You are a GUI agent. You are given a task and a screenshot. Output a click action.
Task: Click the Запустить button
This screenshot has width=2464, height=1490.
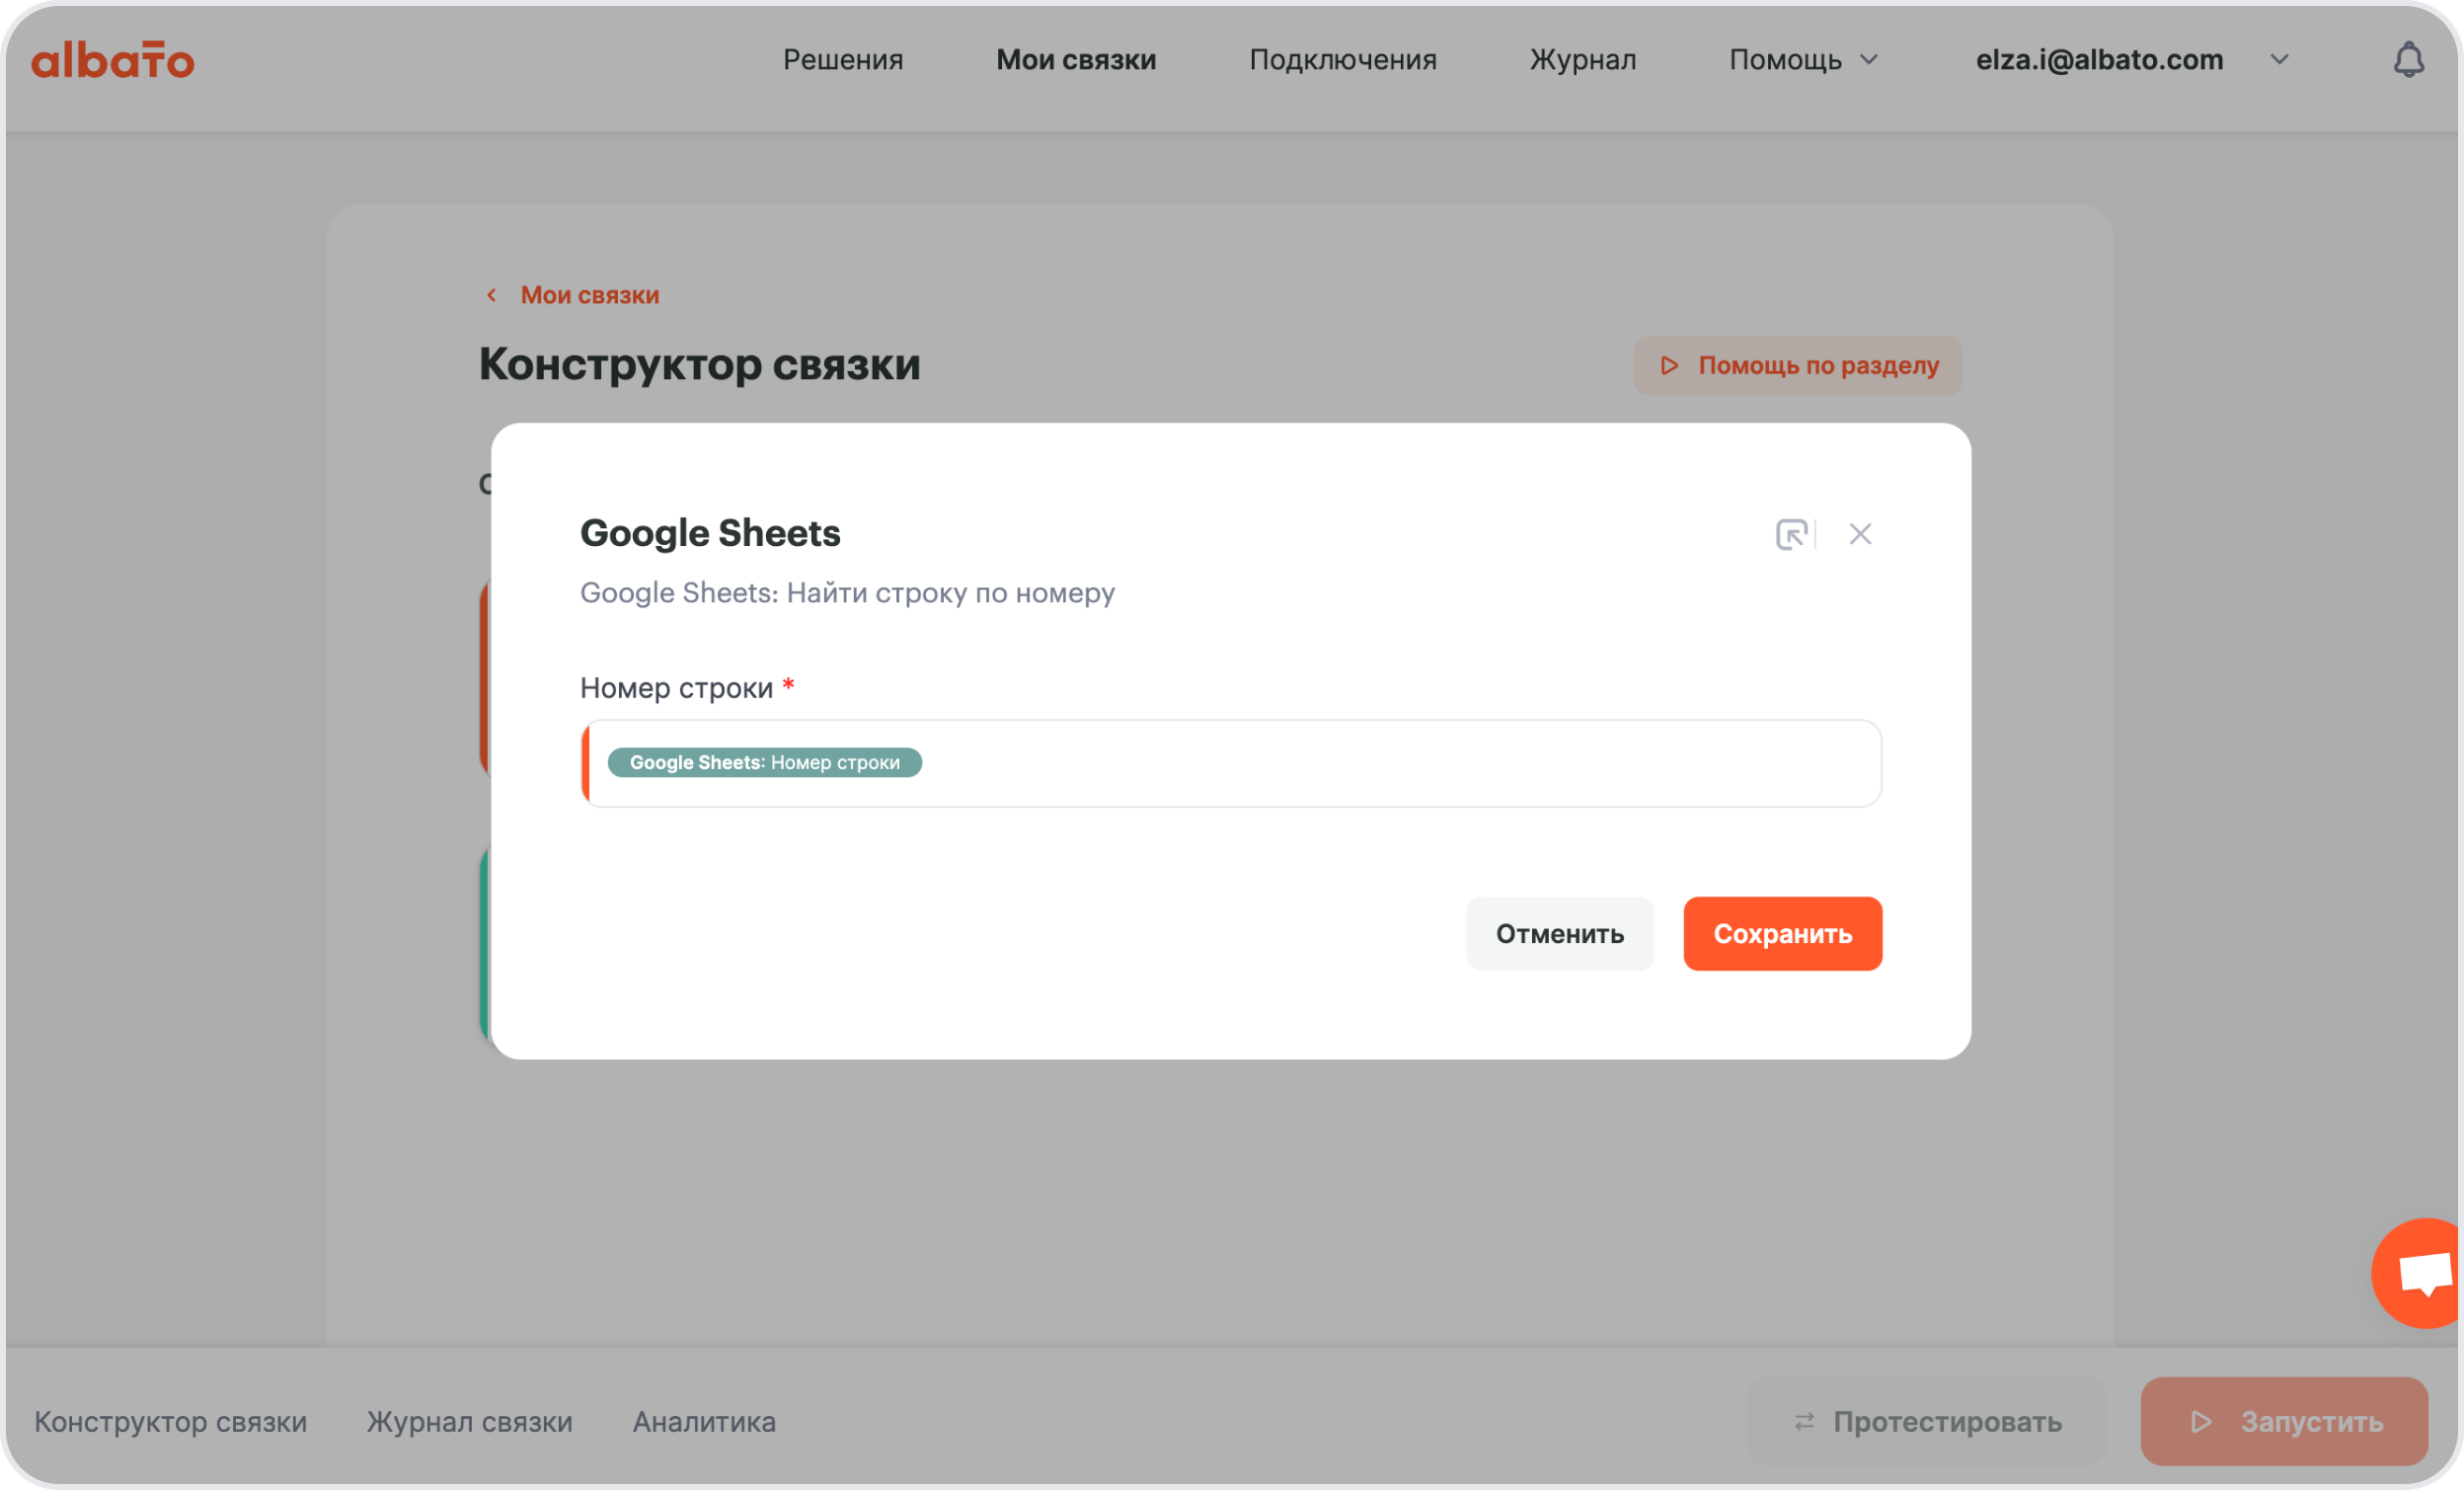click(x=2285, y=1422)
